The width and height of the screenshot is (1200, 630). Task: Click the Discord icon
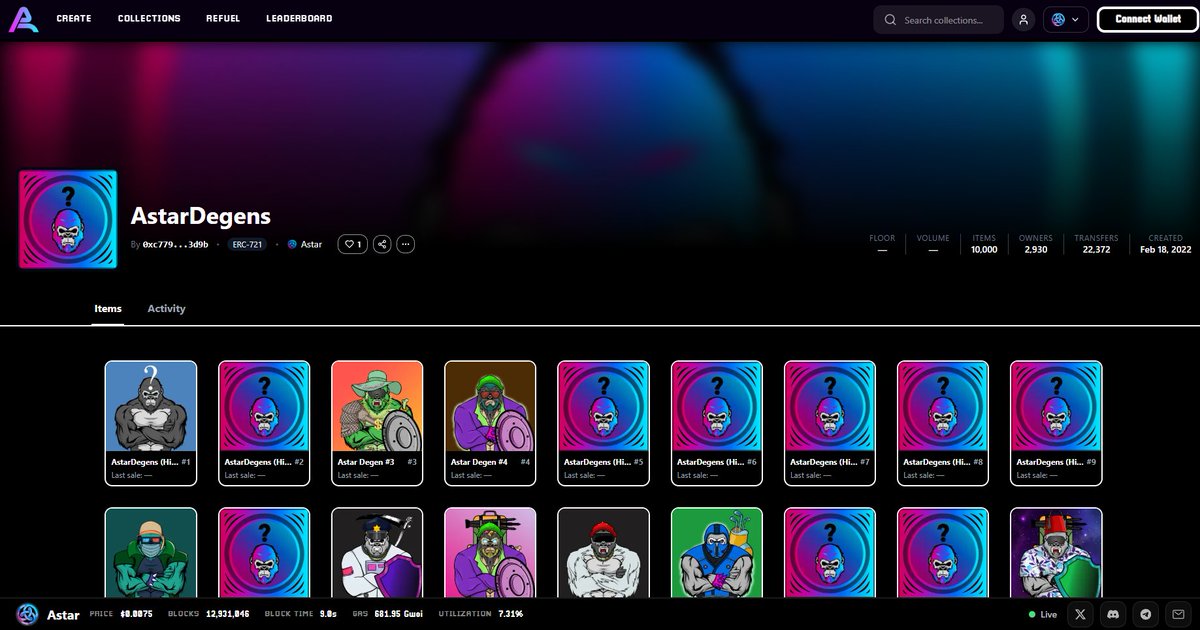1113,614
